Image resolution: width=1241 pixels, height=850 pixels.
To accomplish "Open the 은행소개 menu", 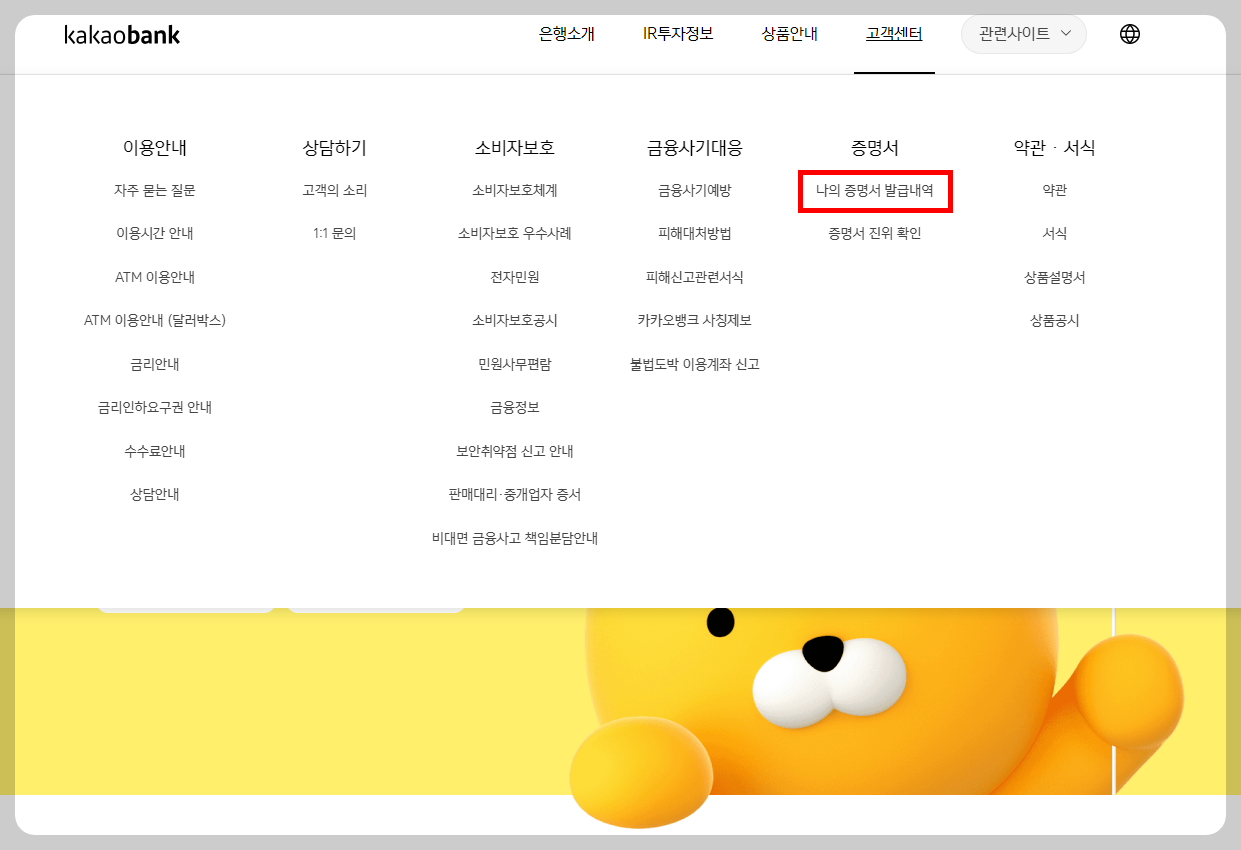I will point(567,34).
